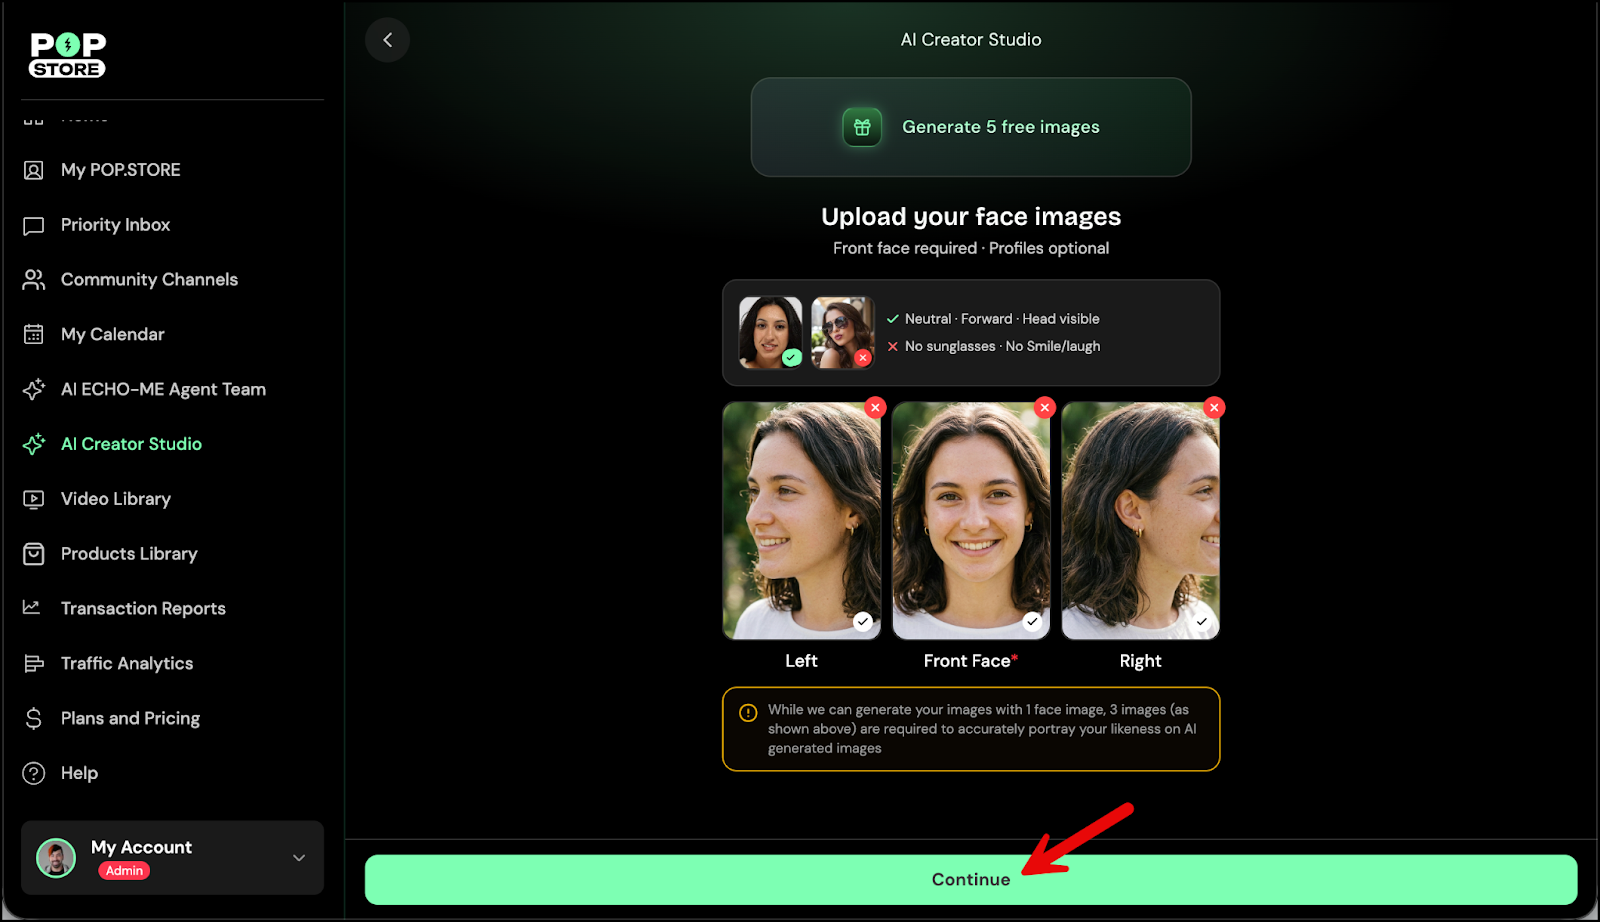The image size is (1600, 922).
Task: Click the Products Library bag icon
Action: click(x=34, y=554)
